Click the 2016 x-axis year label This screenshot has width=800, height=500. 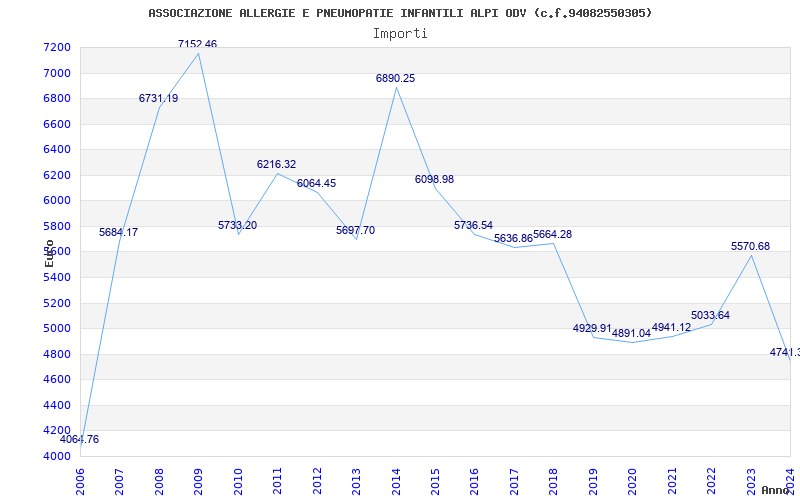(474, 481)
